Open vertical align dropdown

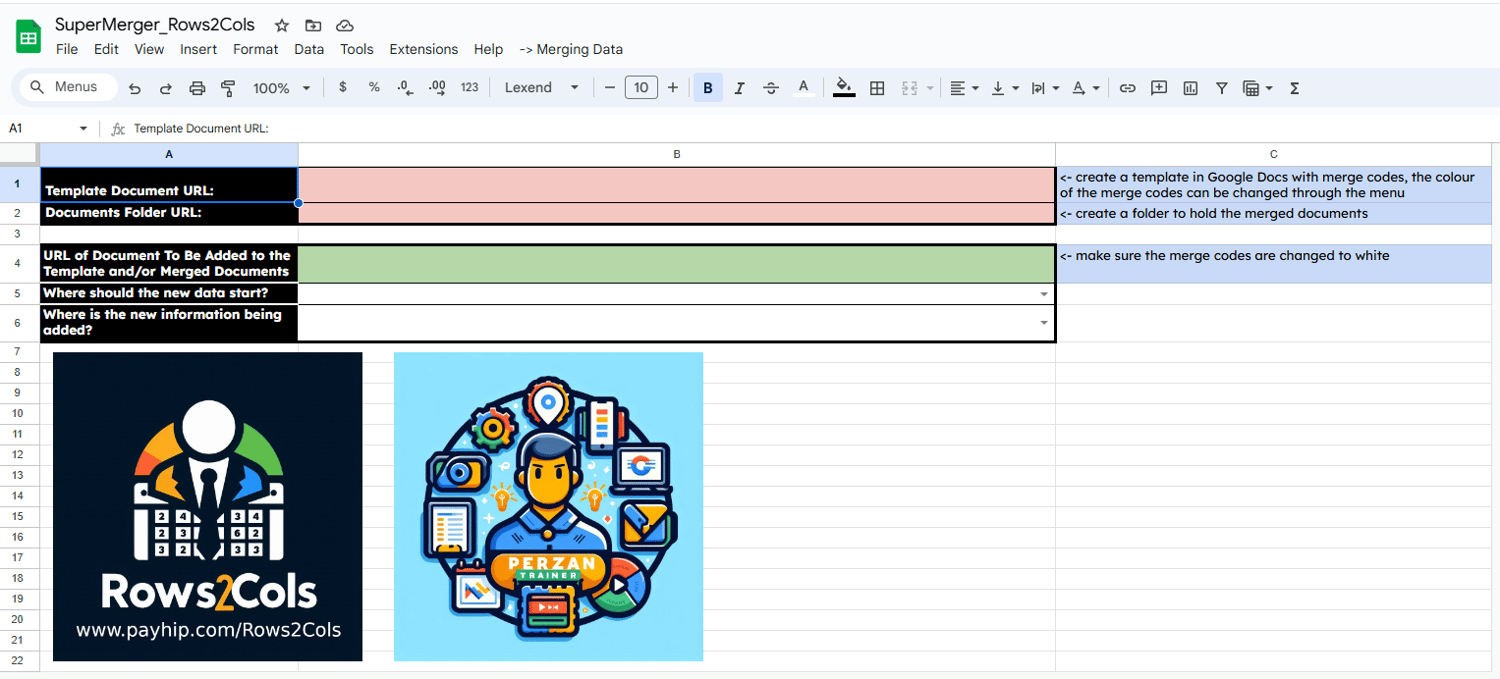point(1004,88)
